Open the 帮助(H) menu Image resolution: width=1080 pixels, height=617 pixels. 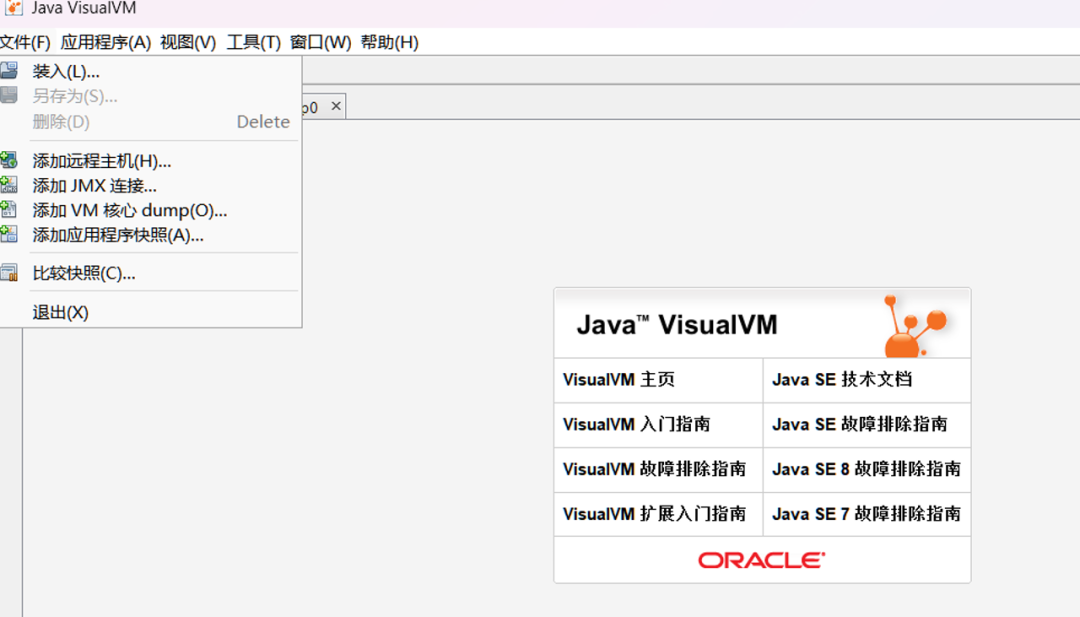click(x=389, y=42)
